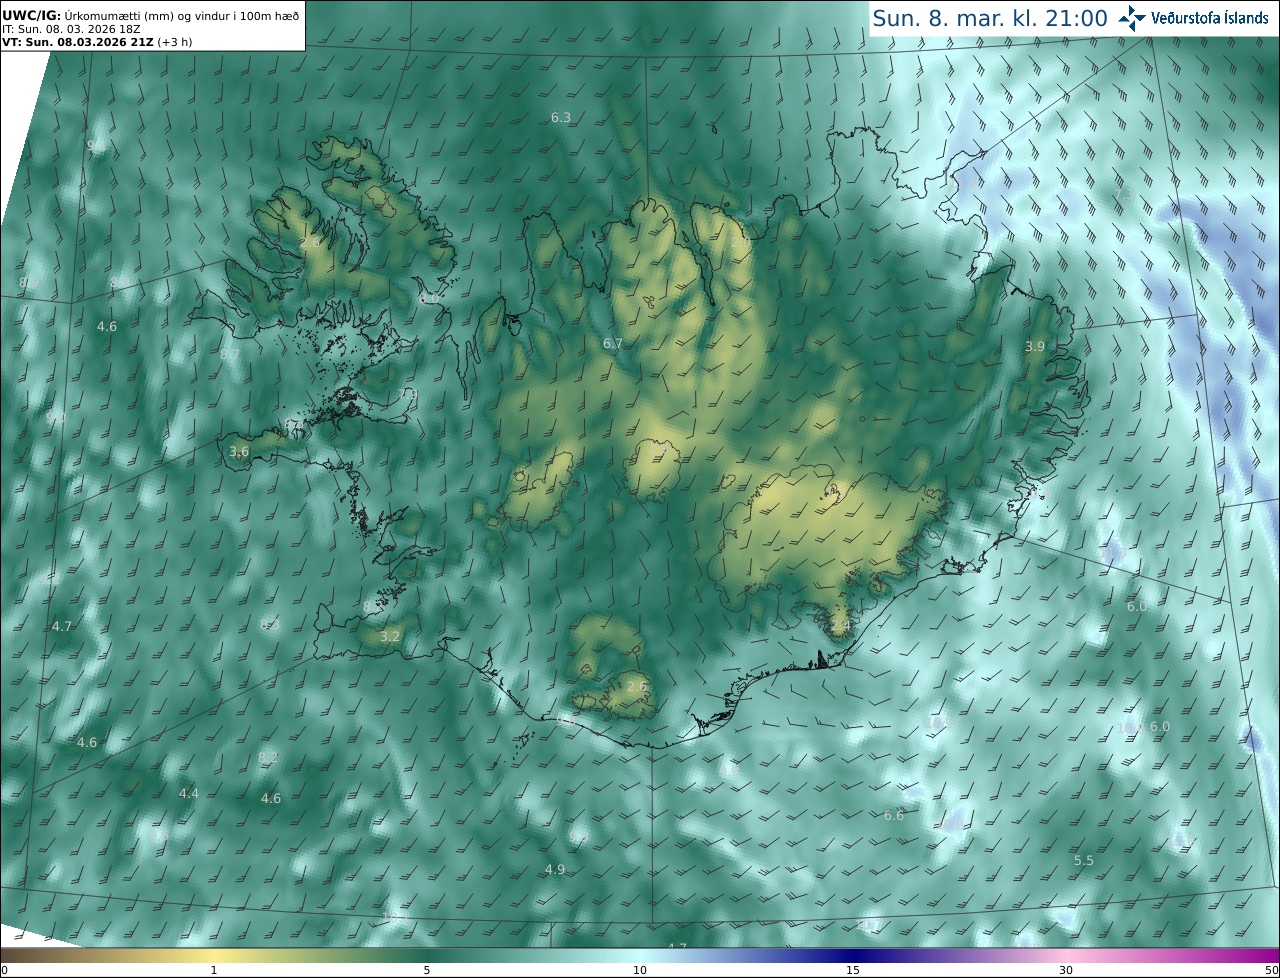Click the 8.2 value label over the ocean

(x=268, y=758)
